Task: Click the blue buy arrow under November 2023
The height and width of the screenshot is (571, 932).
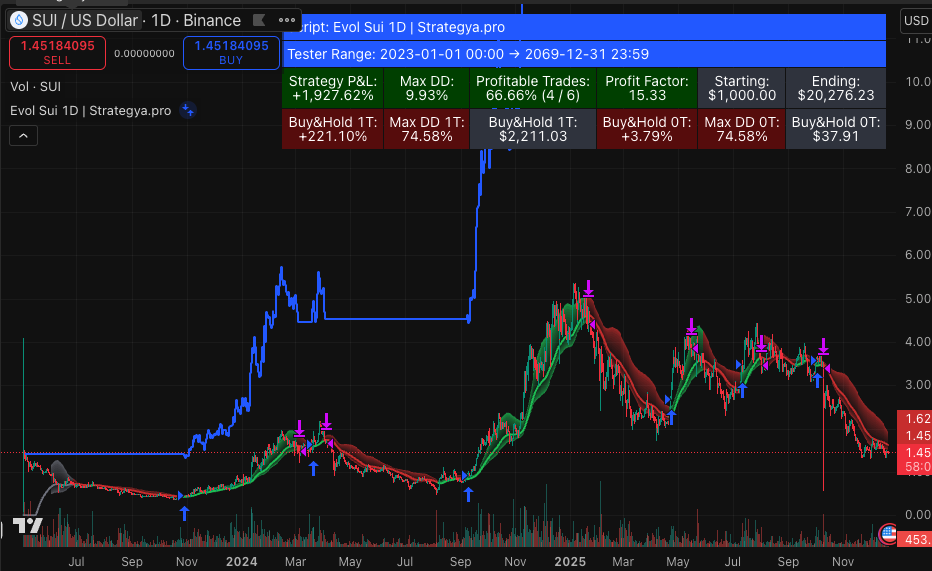Action: [184, 513]
